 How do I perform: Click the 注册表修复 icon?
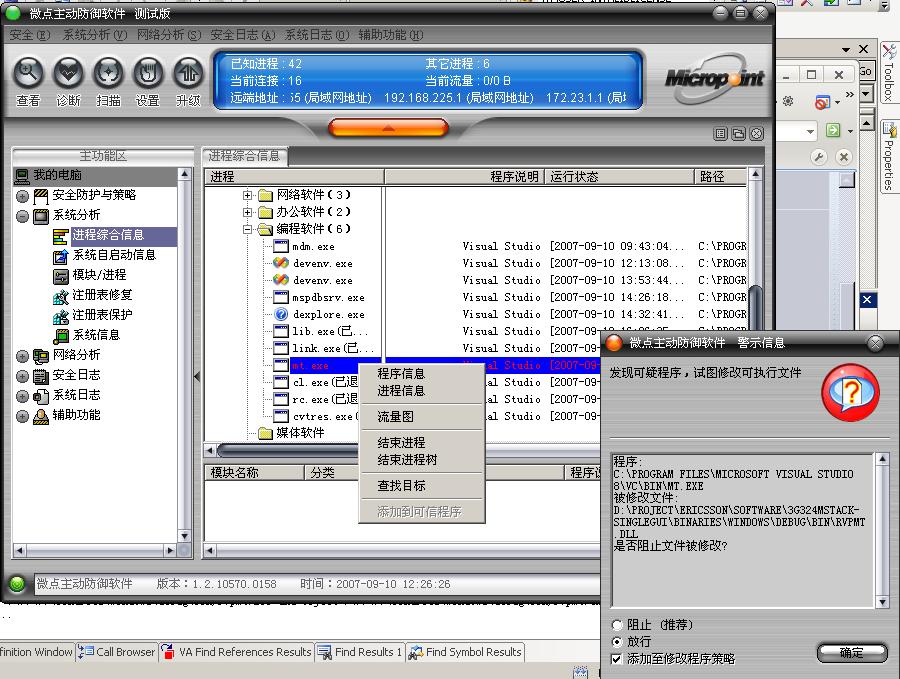click(x=60, y=296)
